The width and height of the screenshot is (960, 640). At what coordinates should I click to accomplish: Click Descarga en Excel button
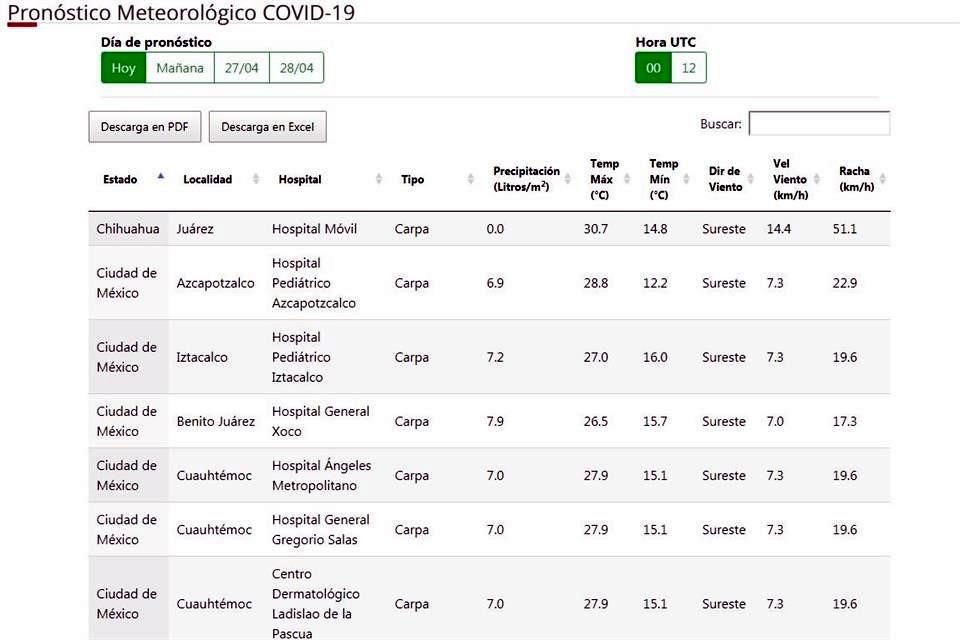click(x=267, y=127)
